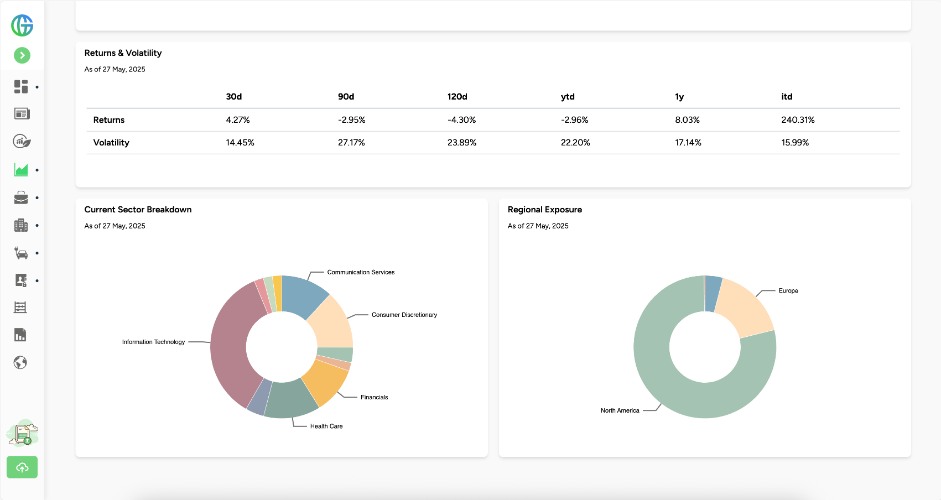Open the office buildings icon
941x500 pixels.
21,226
